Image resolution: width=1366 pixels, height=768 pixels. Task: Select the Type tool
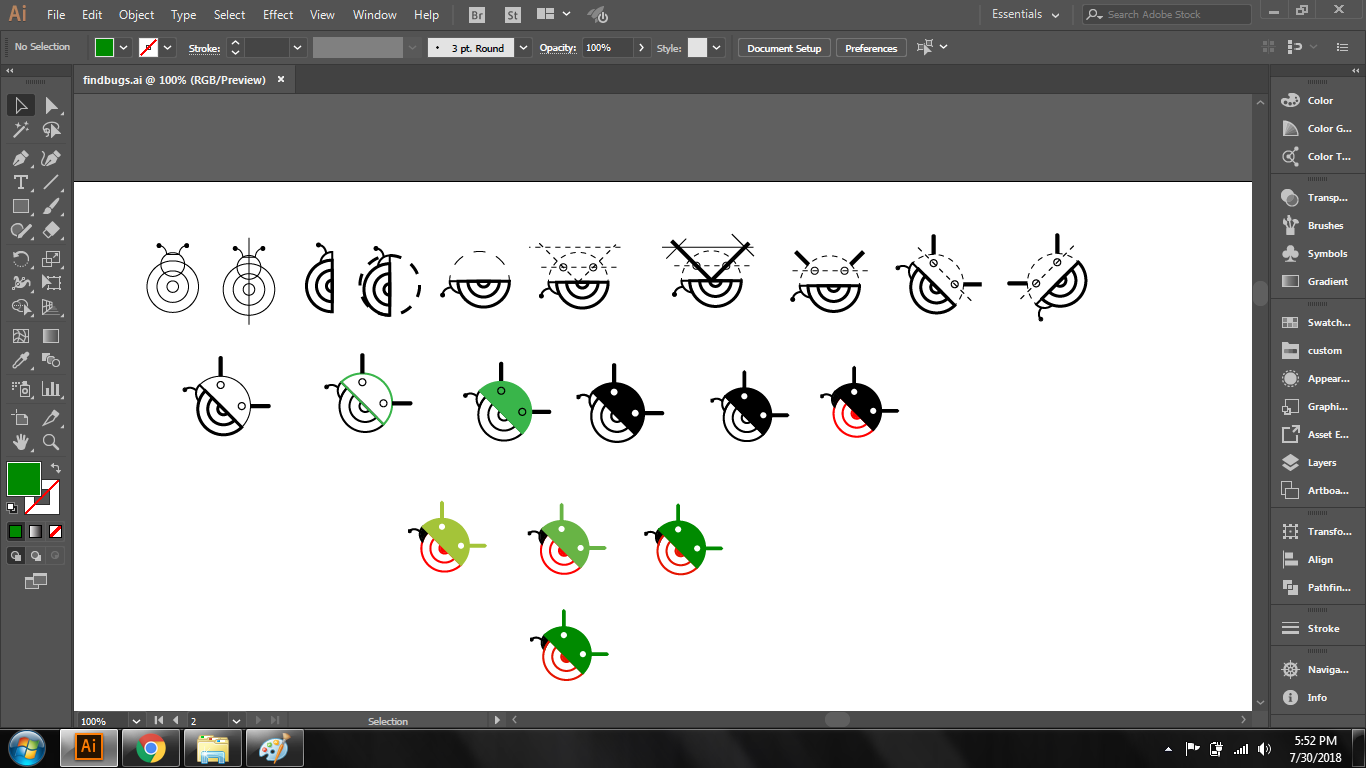20,182
